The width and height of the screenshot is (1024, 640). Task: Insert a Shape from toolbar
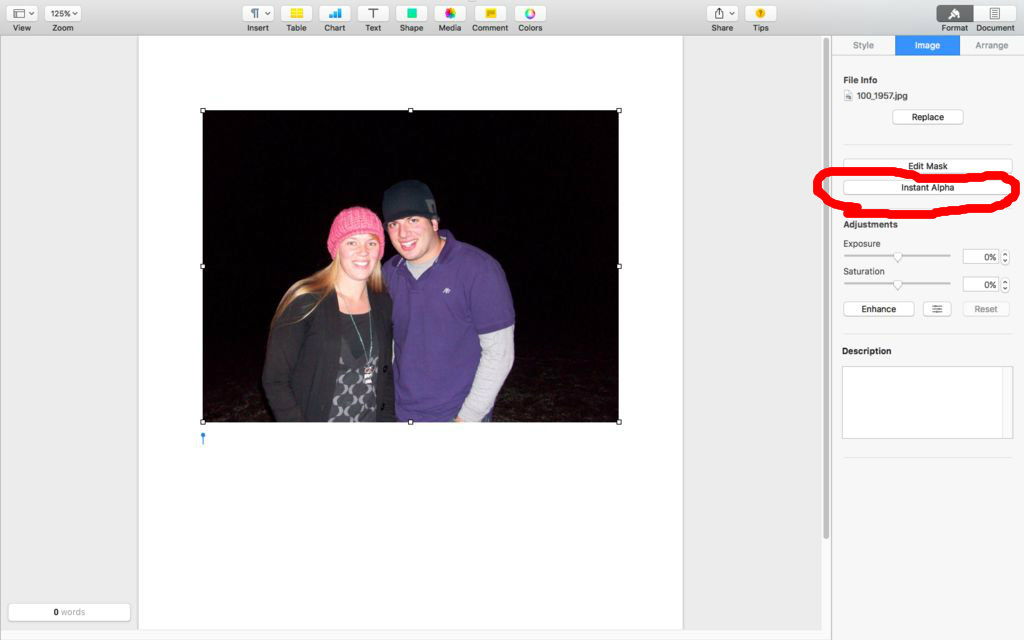tap(411, 13)
